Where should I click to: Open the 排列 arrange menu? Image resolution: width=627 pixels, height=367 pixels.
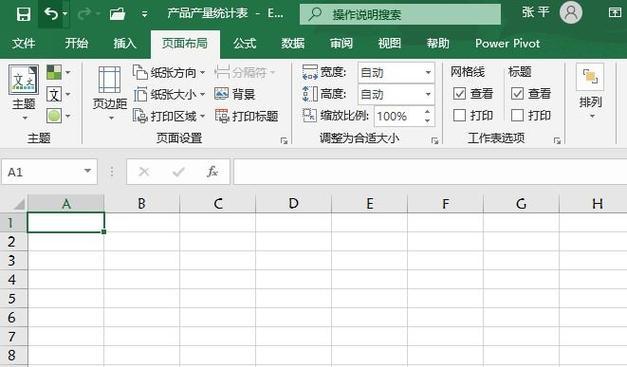pos(590,92)
